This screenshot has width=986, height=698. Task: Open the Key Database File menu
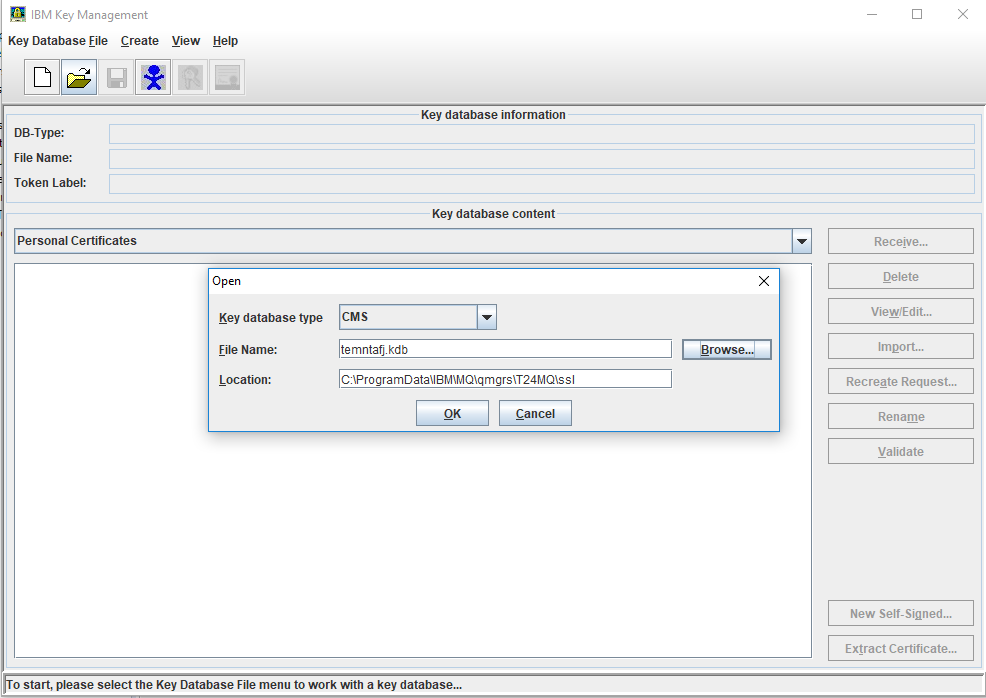(58, 41)
